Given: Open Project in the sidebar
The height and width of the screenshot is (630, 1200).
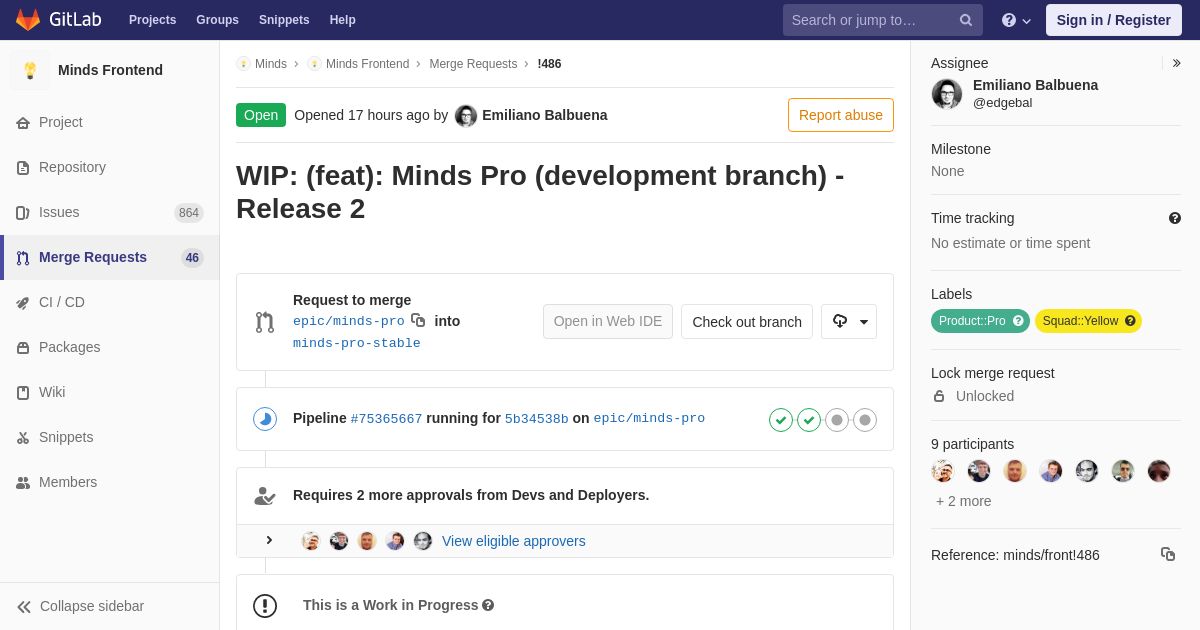Looking at the screenshot, I should pos(110,122).
